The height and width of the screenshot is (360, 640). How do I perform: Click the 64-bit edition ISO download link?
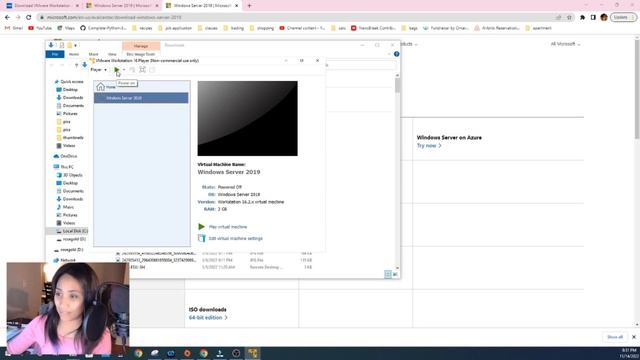(x=208, y=318)
